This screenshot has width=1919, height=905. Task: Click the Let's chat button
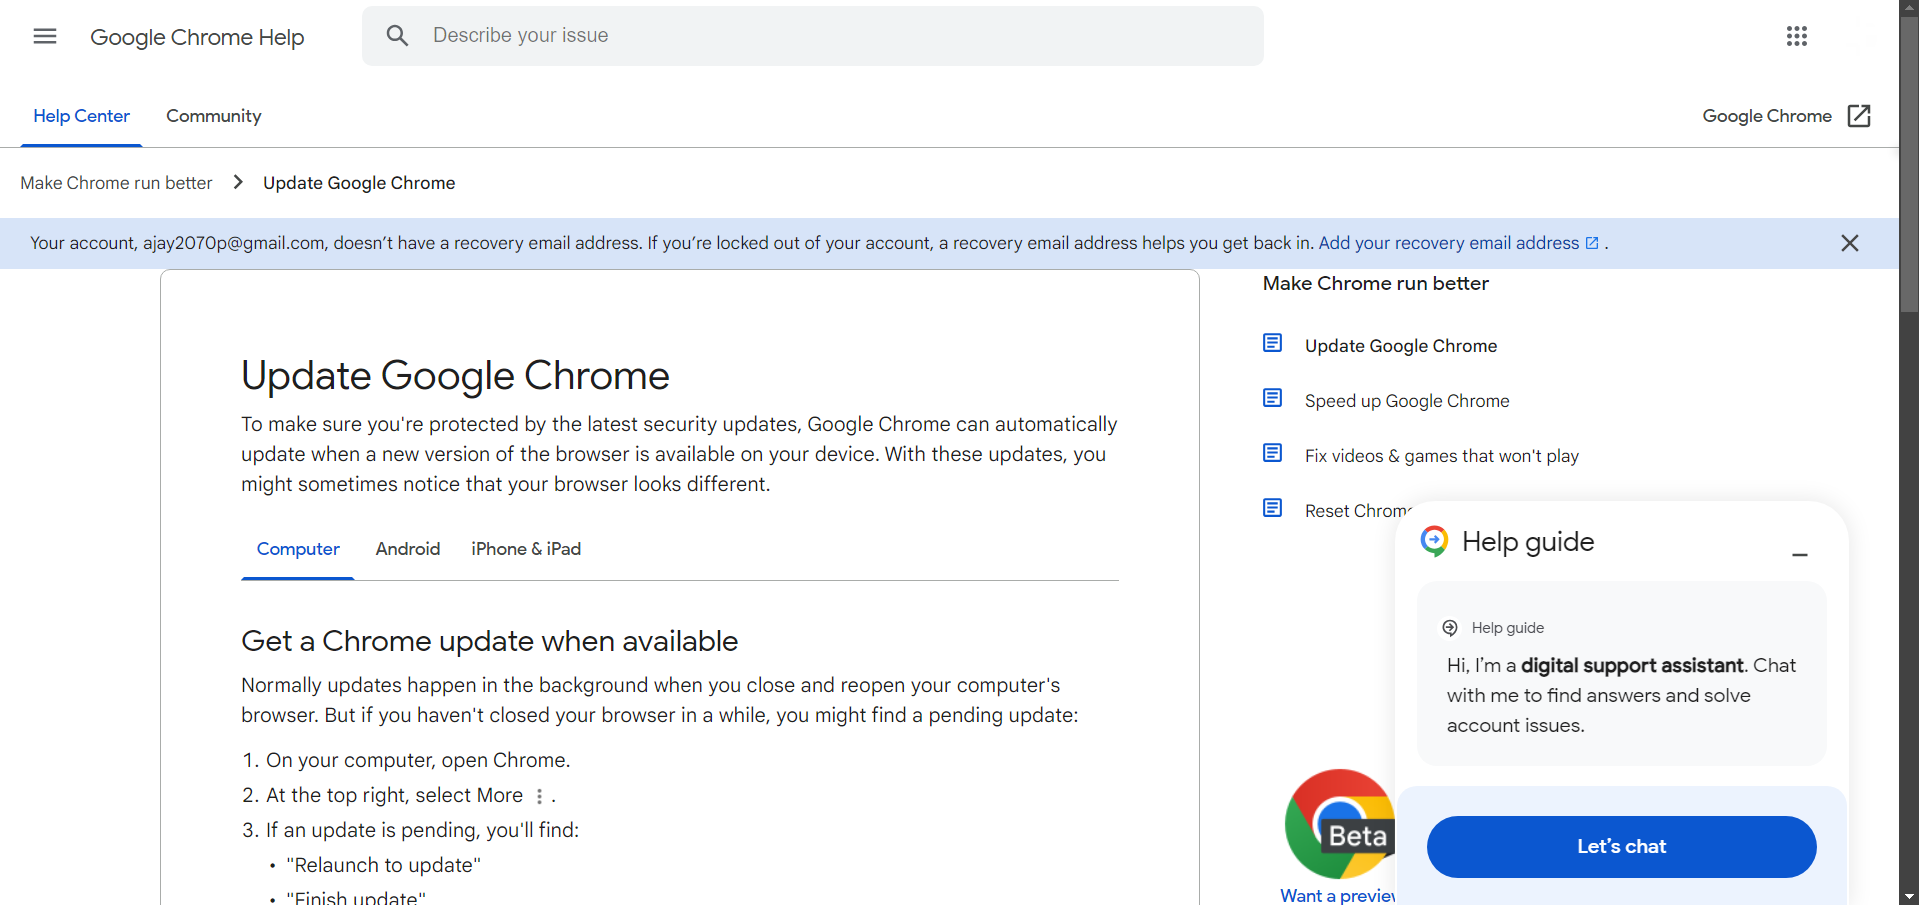tap(1620, 847)
